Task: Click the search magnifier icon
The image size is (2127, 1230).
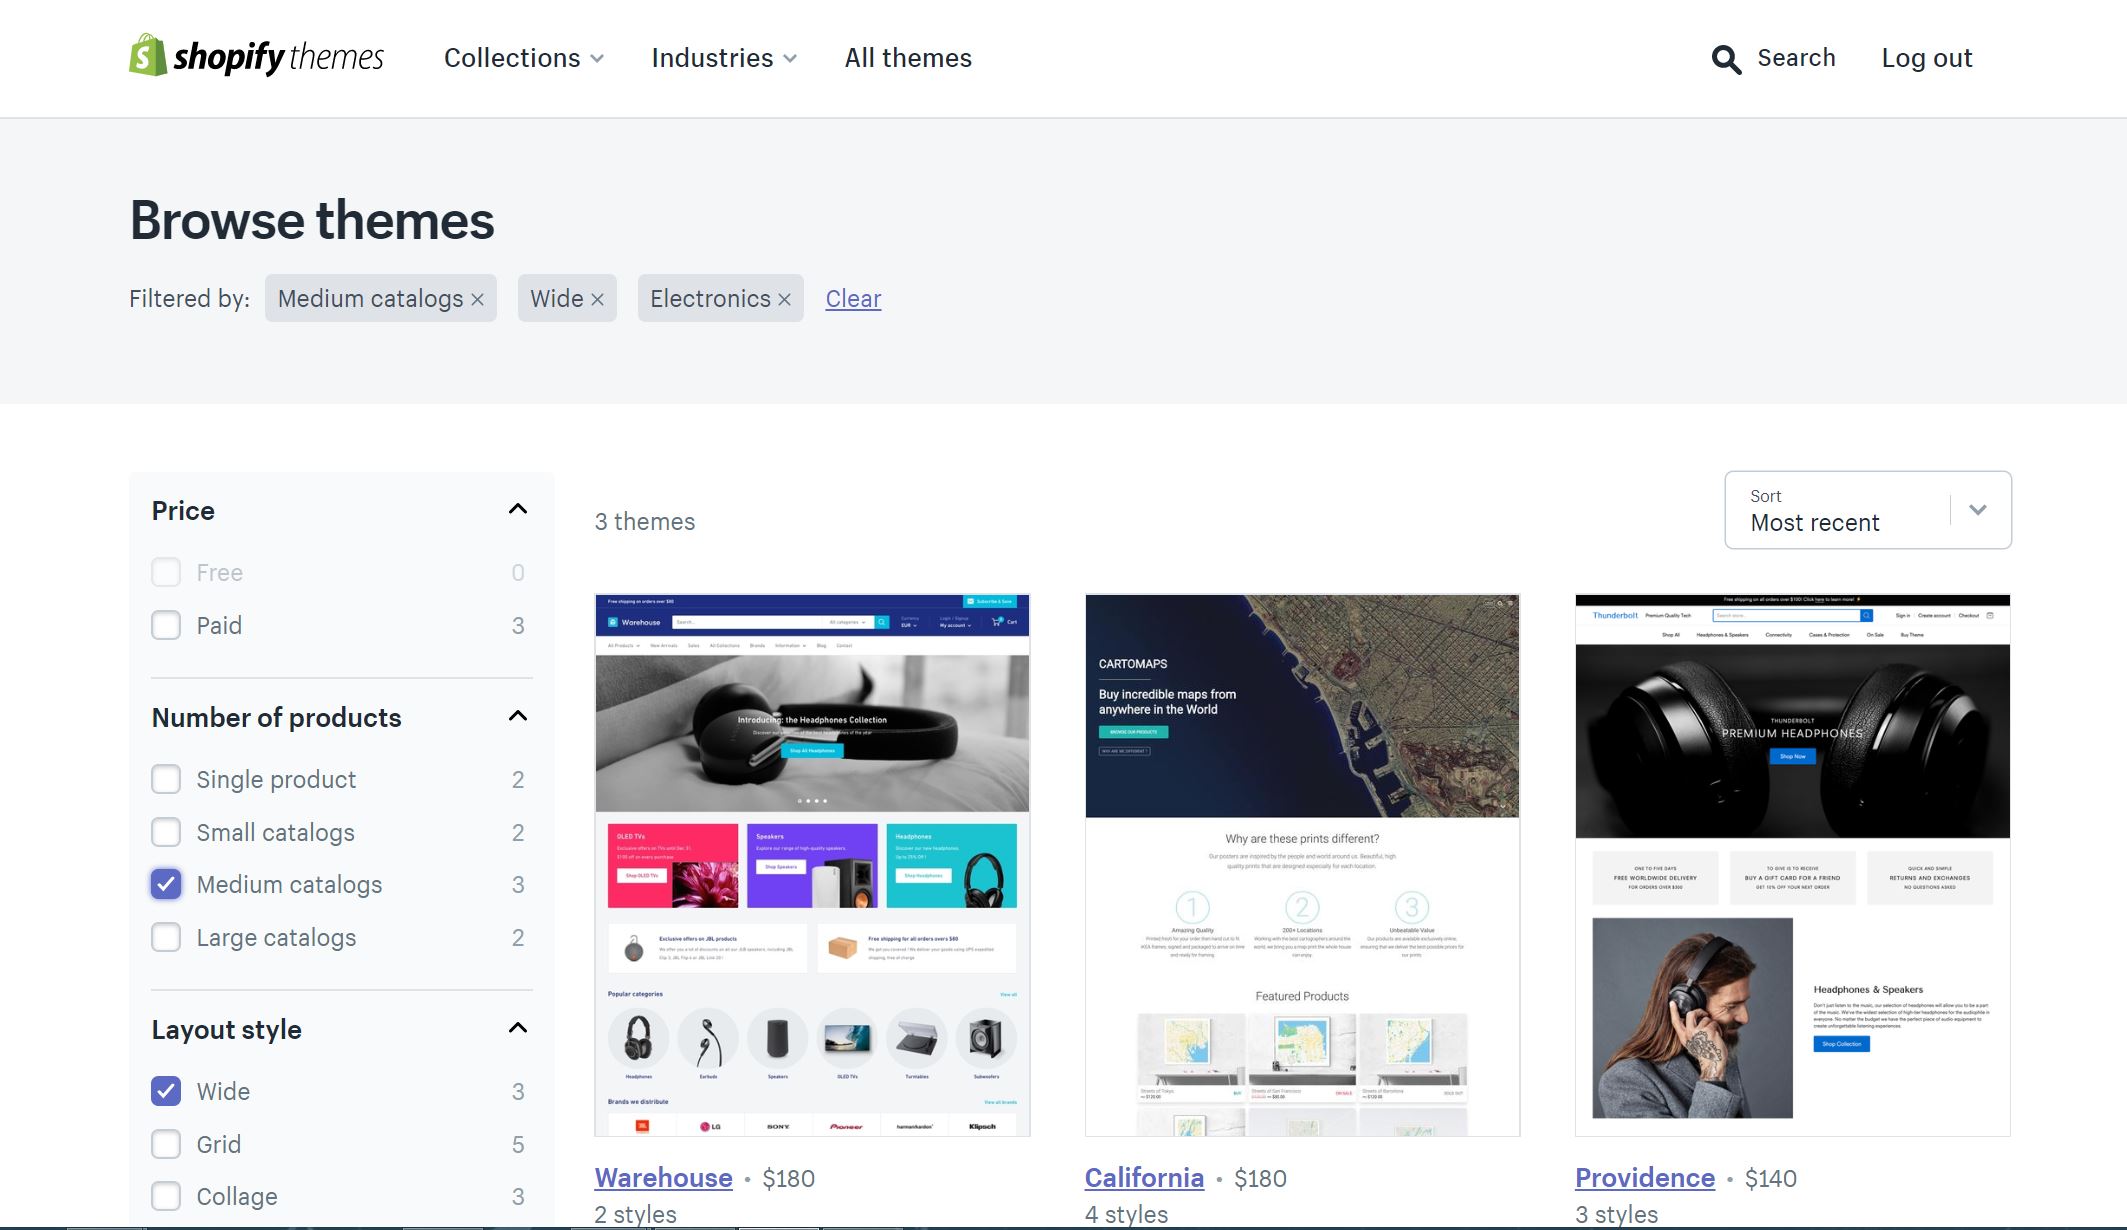Action: coord(1725,59)
